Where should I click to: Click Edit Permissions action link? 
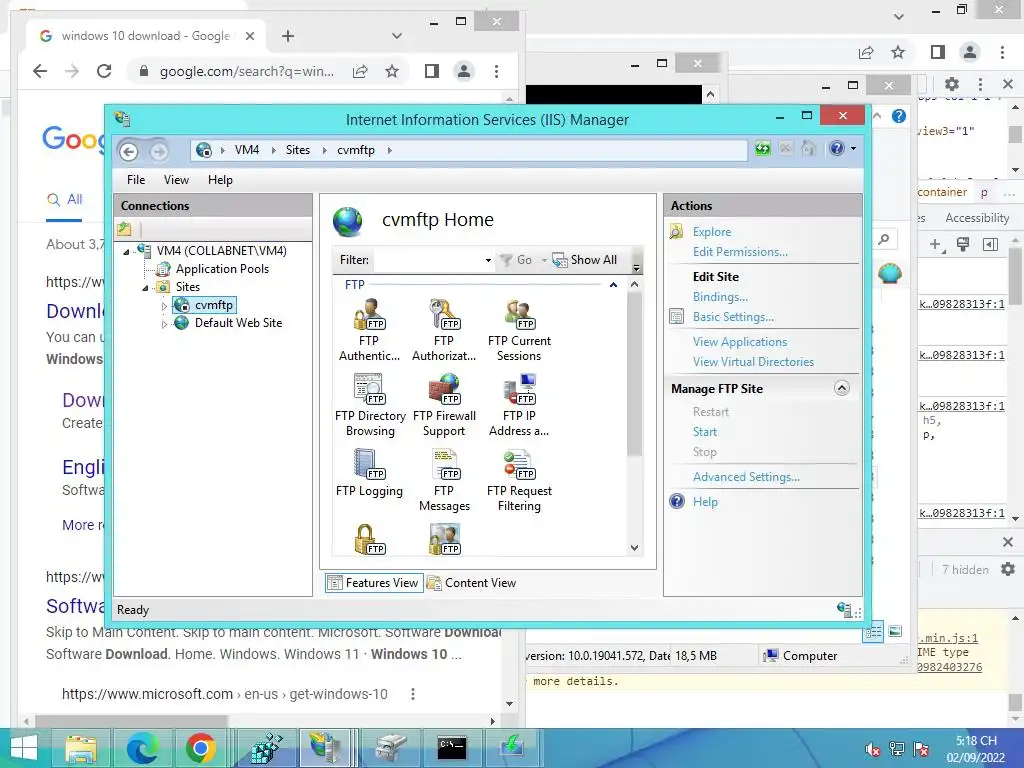click(740, 252)
